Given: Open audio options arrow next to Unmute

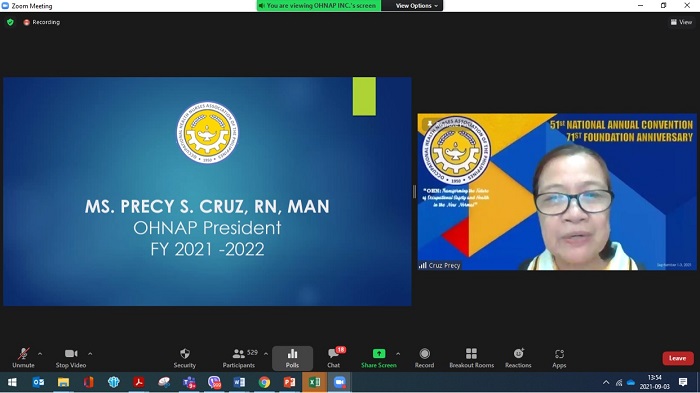Looking at the screenshot, I should click(40, 354).
